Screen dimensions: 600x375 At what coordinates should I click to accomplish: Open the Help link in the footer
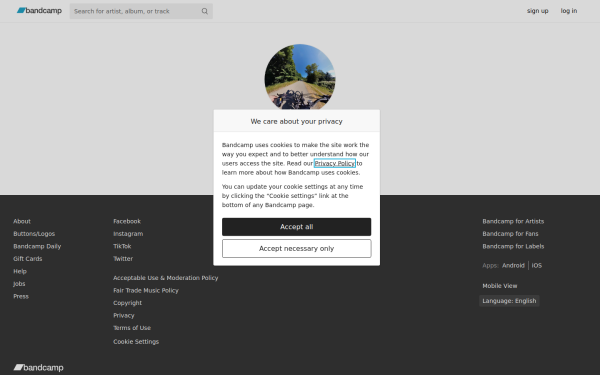(x=20, y=271)
